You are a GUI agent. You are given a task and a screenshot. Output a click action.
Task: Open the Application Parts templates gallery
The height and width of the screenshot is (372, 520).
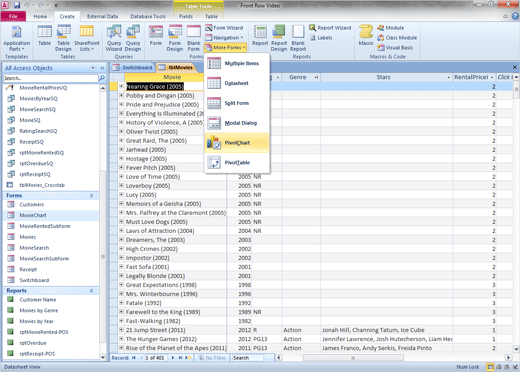[16, 38]
